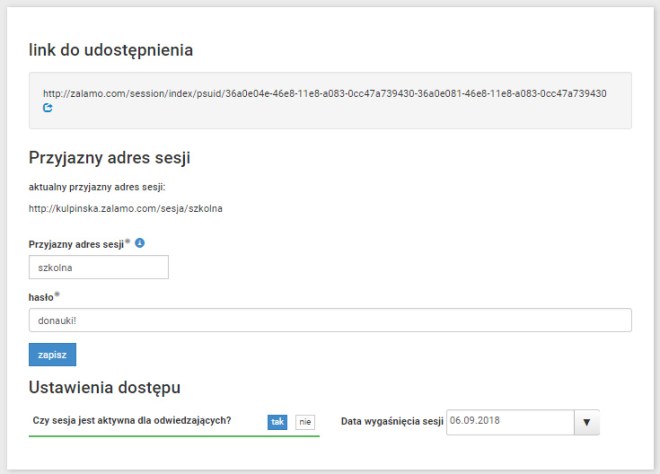The width and height of the screenshot is (660, 474).
Task: Click the kulpinska.zalamo.com/sesja/szkolna address
Action: (x=126, y=209)
